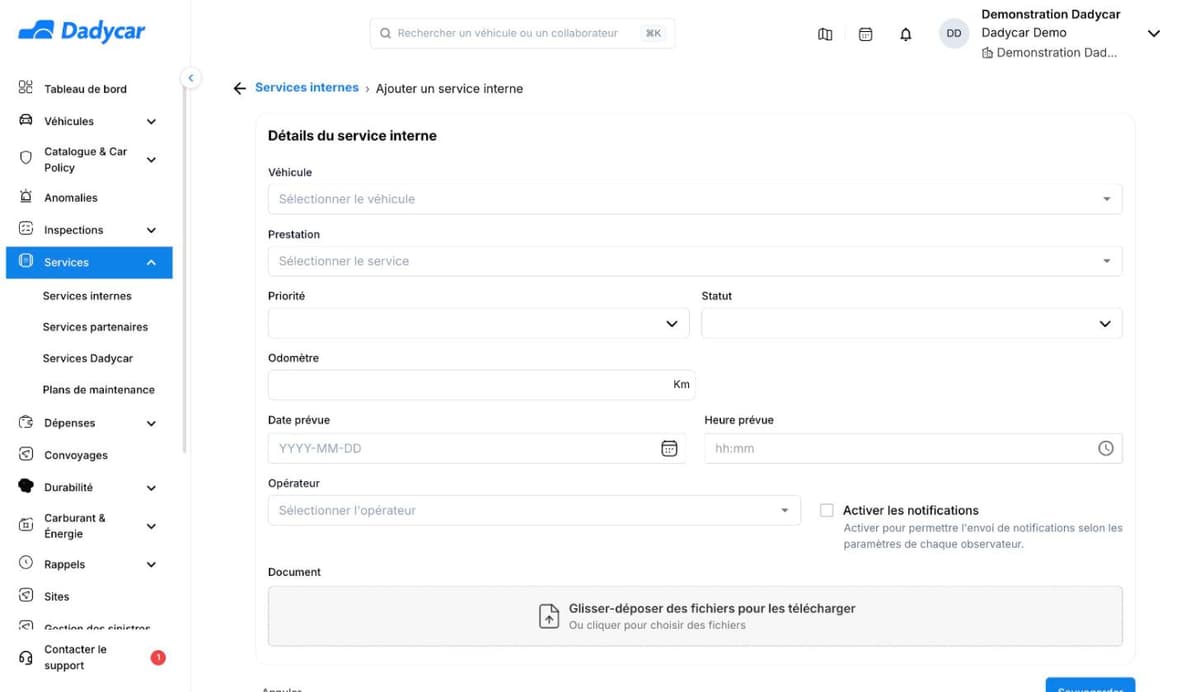The width and height of the screenshot is (1200, 692).
Task: Click the search magnifier icon
Action: coord(386,33)
